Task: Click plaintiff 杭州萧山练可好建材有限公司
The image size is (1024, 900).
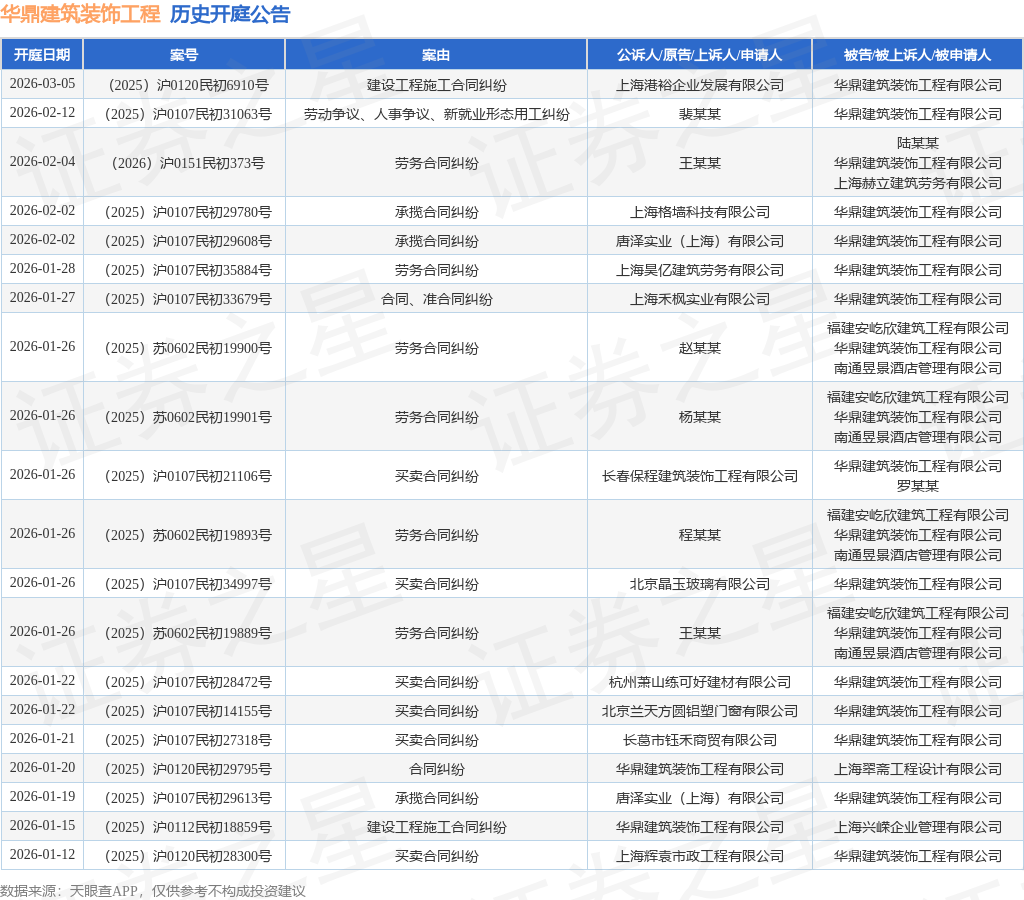Action: (x=699, y=682)
